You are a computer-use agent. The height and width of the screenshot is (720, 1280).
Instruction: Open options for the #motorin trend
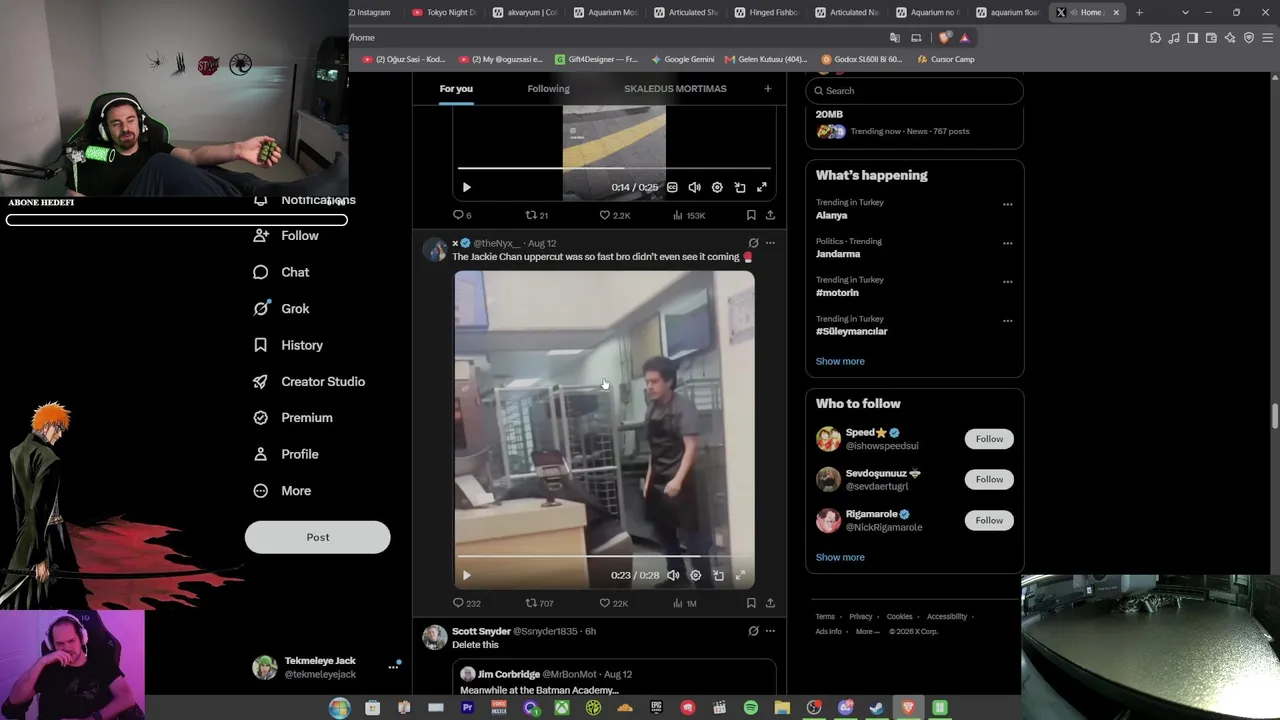tap(1007, 282)
